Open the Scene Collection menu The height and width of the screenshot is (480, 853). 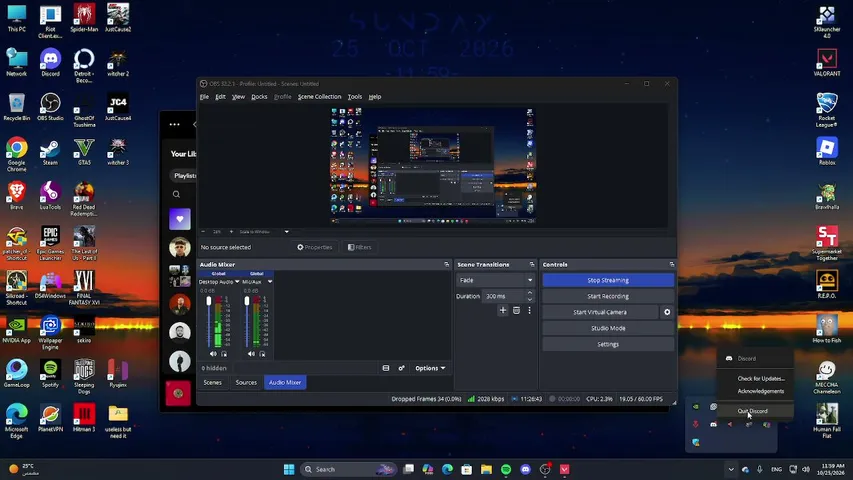coord(319,97)
